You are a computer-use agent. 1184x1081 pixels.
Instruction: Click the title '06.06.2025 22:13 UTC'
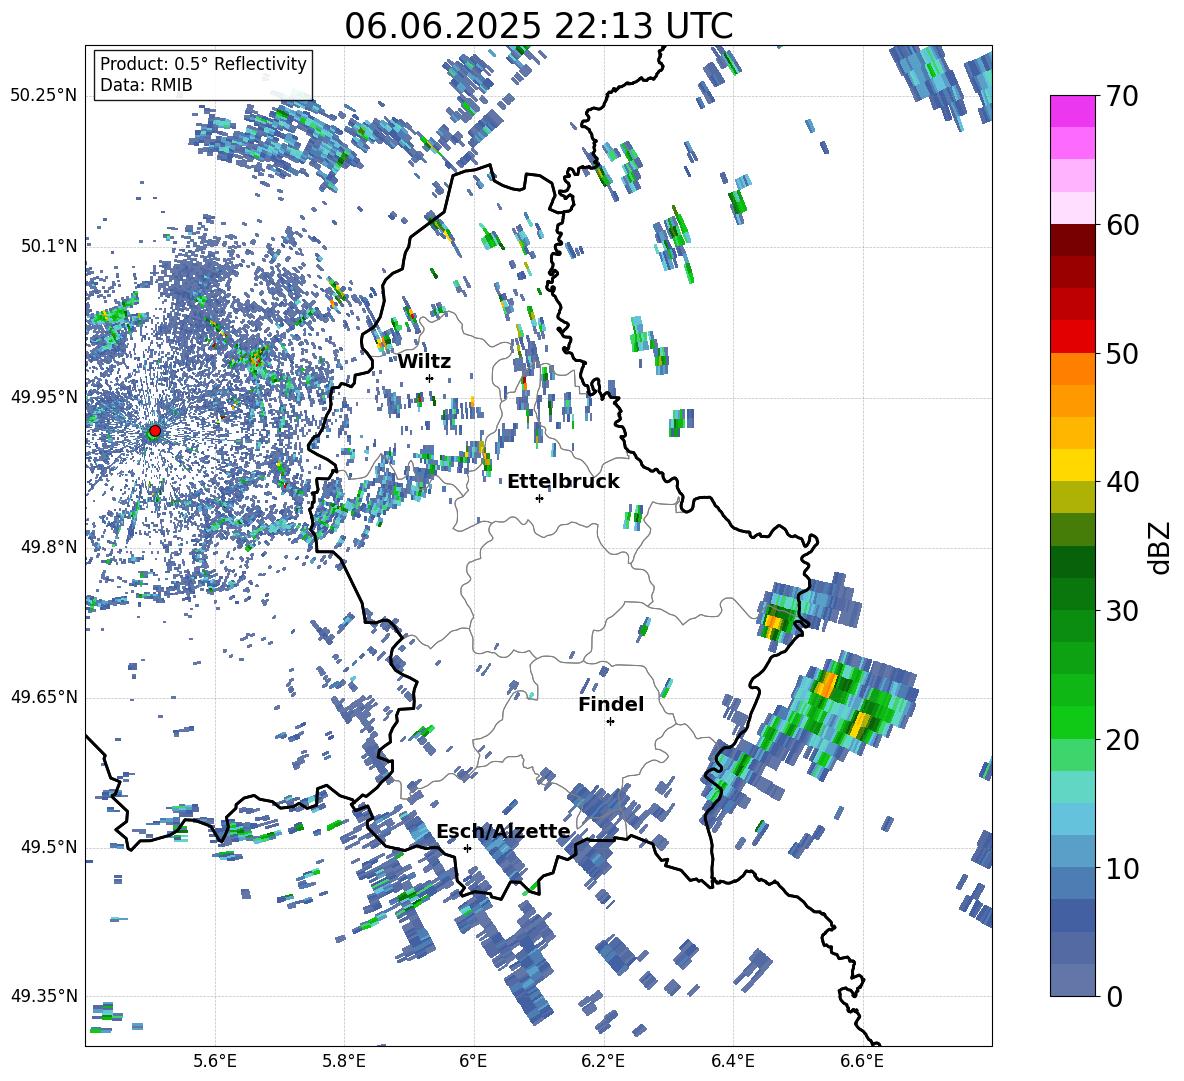click(538, 26)
